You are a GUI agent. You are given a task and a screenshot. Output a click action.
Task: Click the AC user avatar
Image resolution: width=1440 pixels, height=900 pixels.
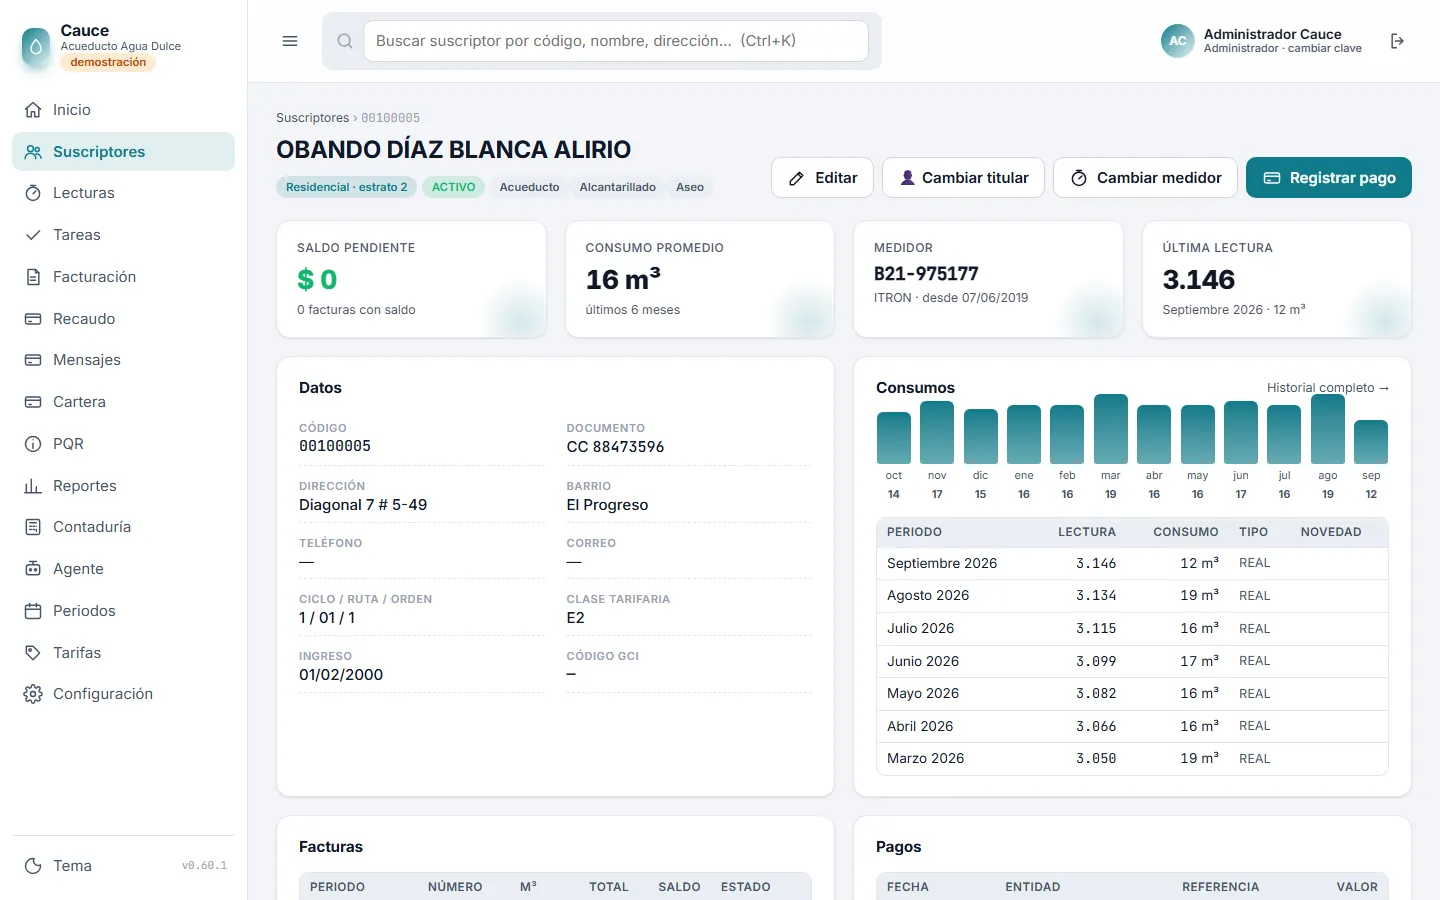click(x=1178, y=41)
